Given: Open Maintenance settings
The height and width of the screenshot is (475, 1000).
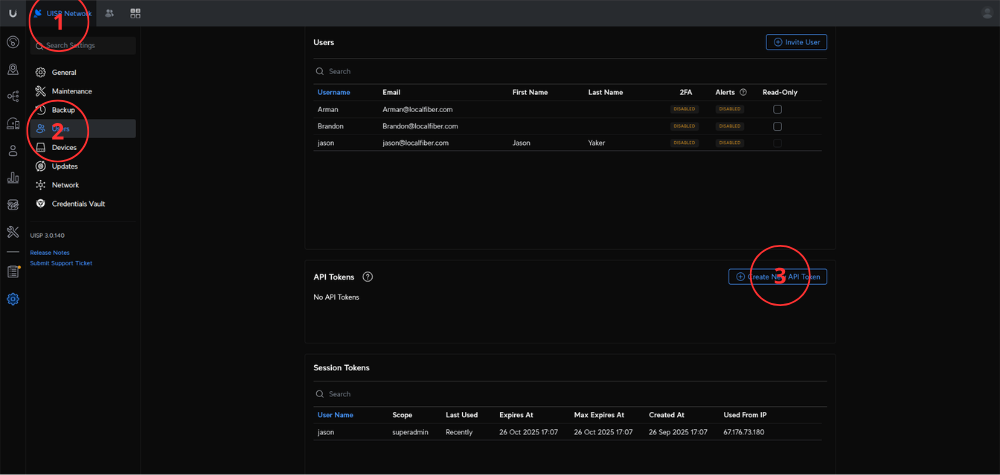Looking at the screenshot, I should coord(83,91).
